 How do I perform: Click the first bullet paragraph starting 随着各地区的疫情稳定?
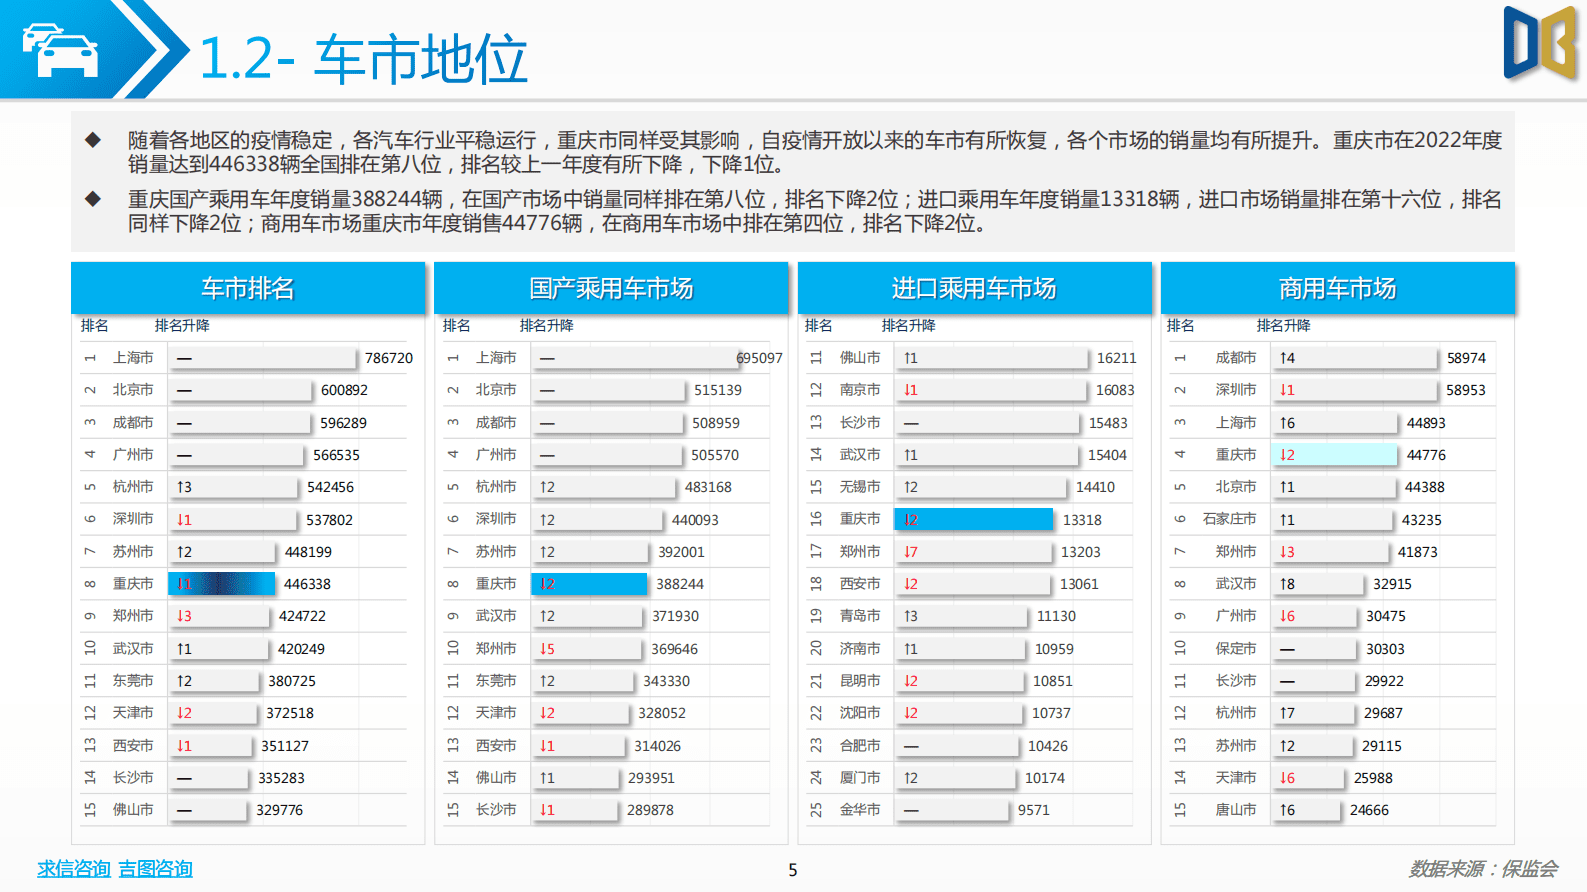[x=815, y=152]
